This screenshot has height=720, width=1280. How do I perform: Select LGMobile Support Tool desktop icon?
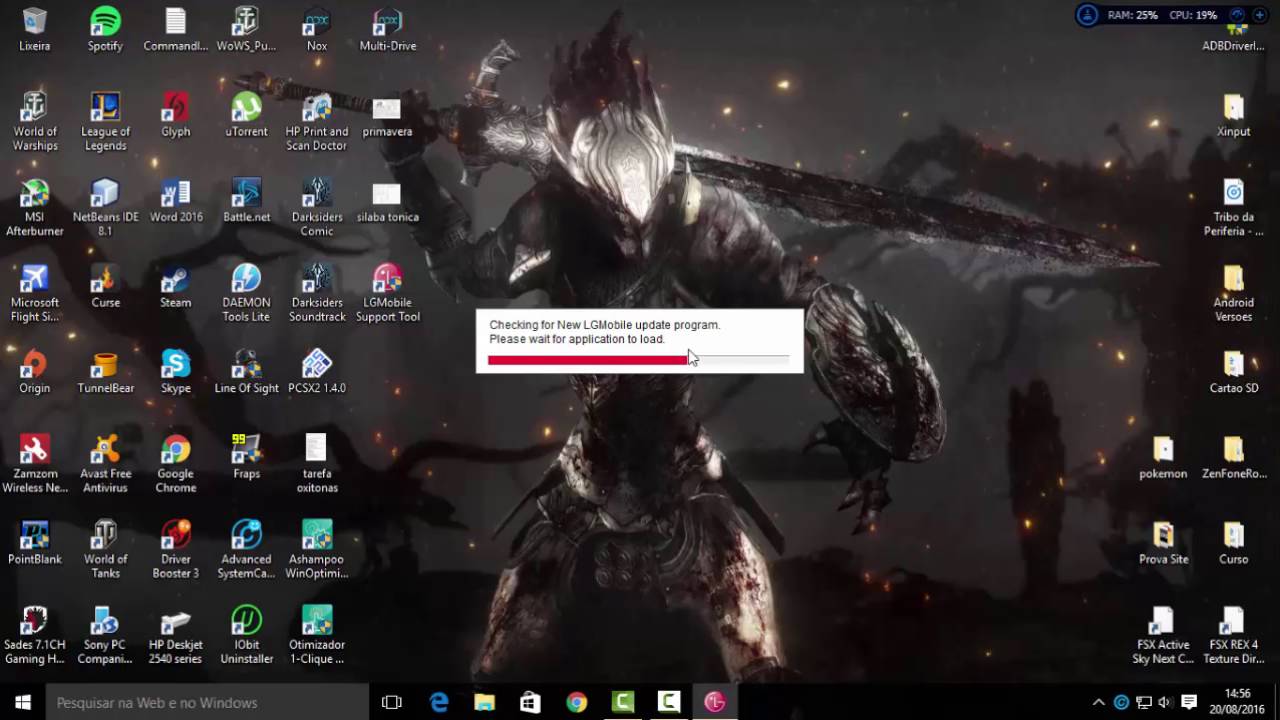tap(388, 293)
